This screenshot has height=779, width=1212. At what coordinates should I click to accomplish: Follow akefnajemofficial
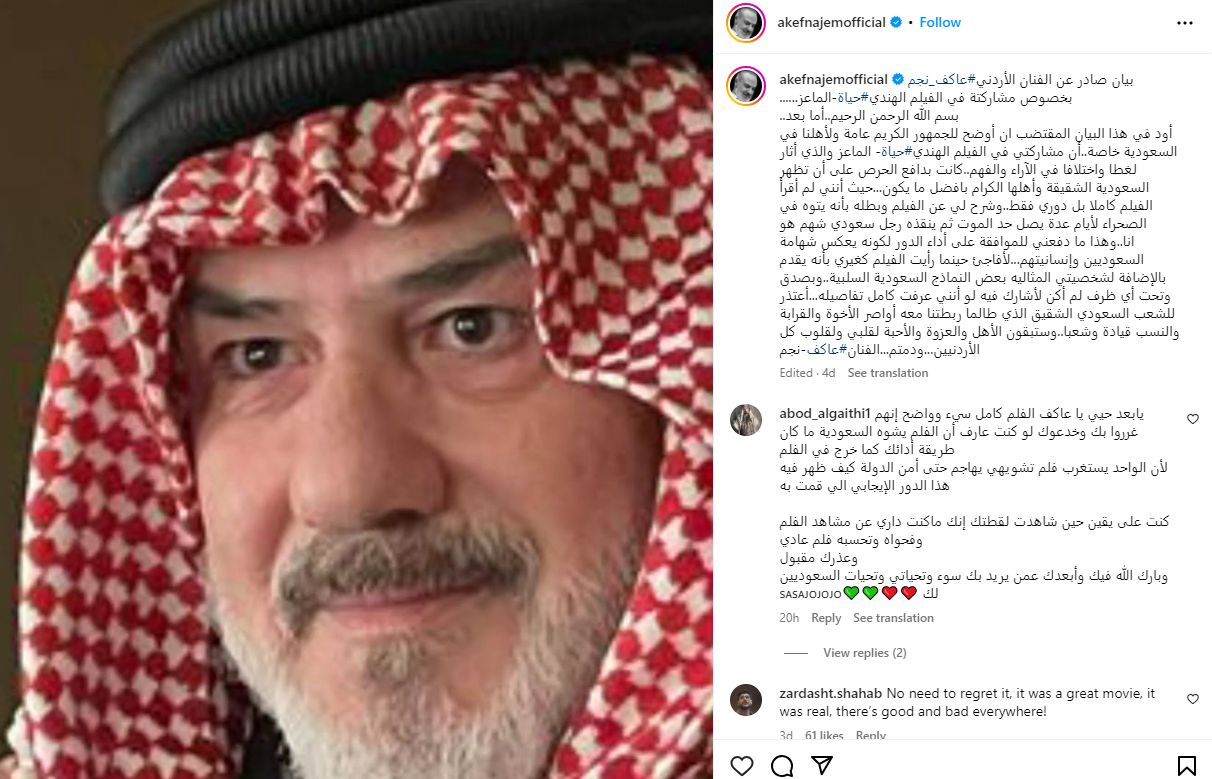[x=940, y=22]
